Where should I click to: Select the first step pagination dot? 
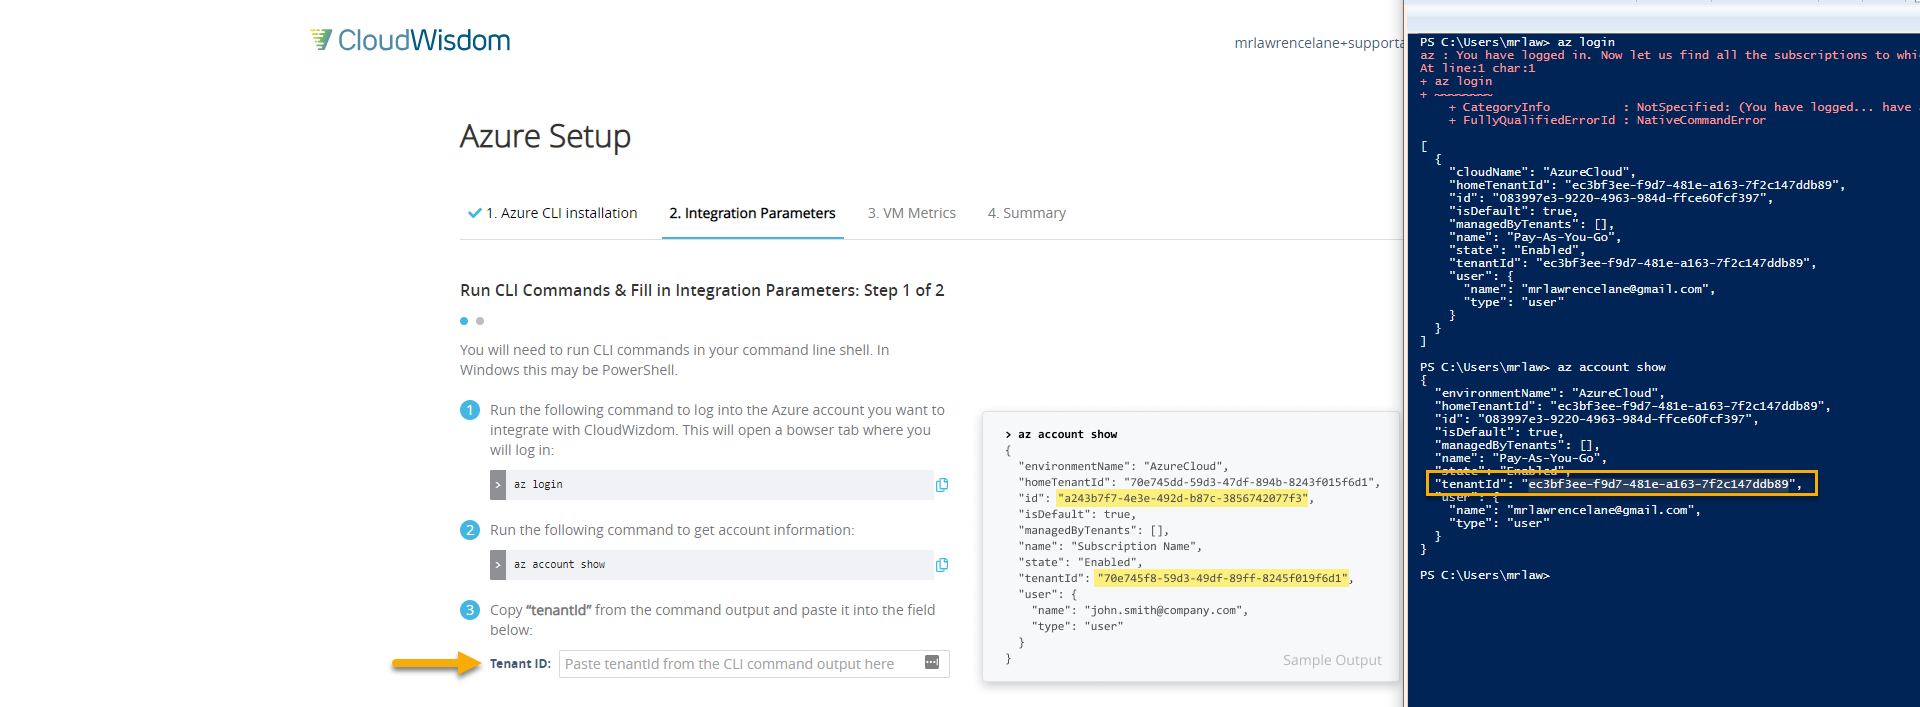click(464, 321)
